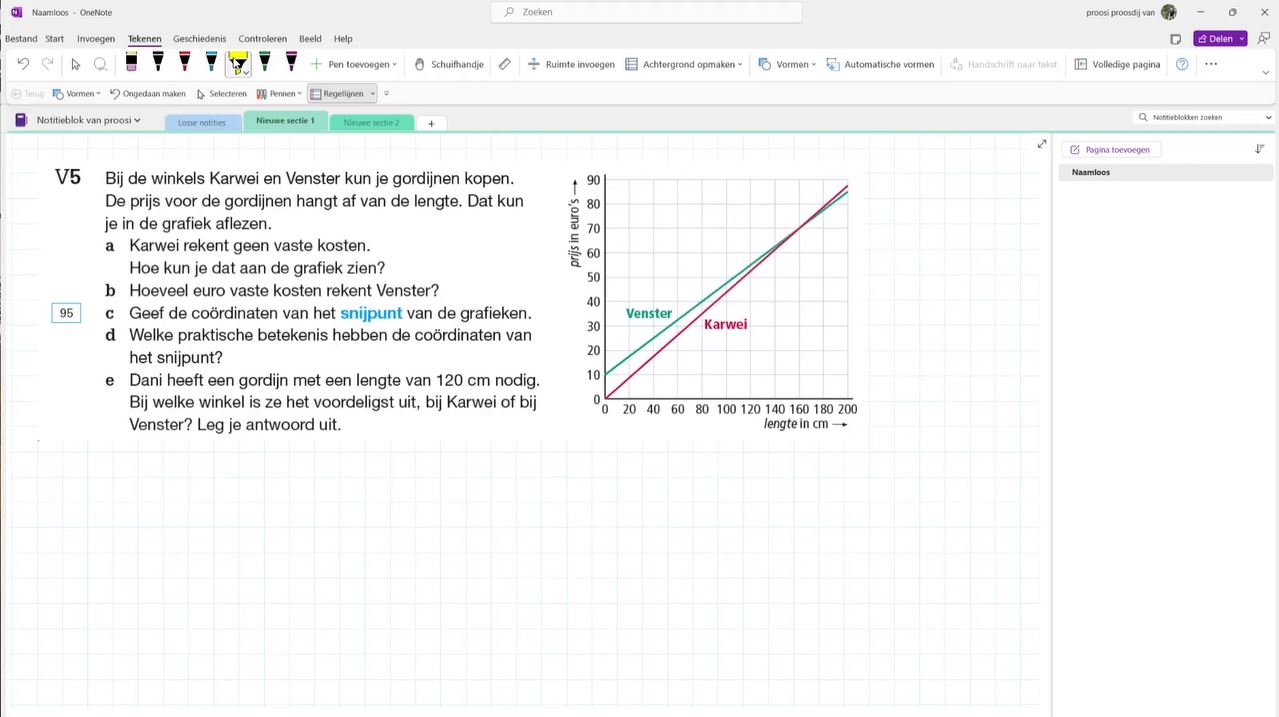
Task: Open the Pennen dropdown
Action: 279,94
